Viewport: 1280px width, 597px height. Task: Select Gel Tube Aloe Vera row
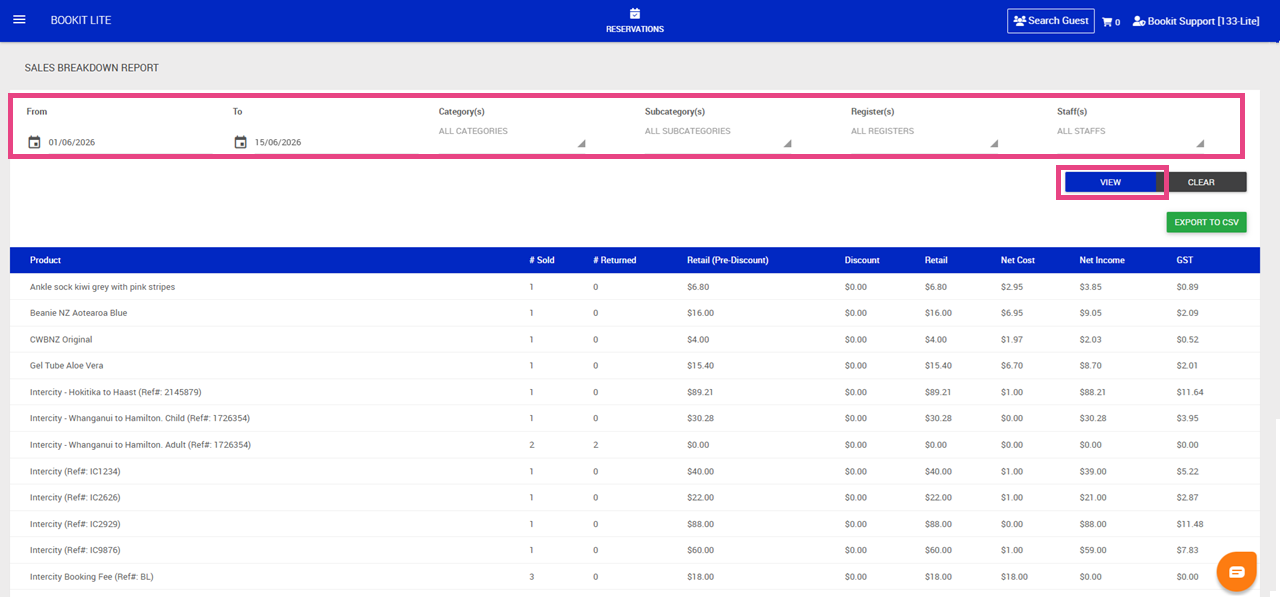point(635,366)
